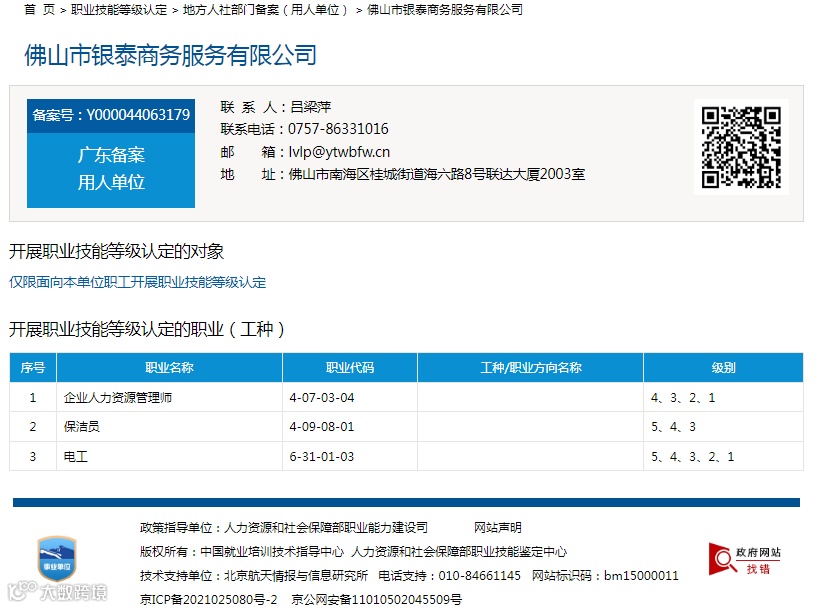Image resolution: width=819 pixels, height=608 pixels.
Task: Open 京ICP备2021025080号-2 link
Action: coord(208,600)
